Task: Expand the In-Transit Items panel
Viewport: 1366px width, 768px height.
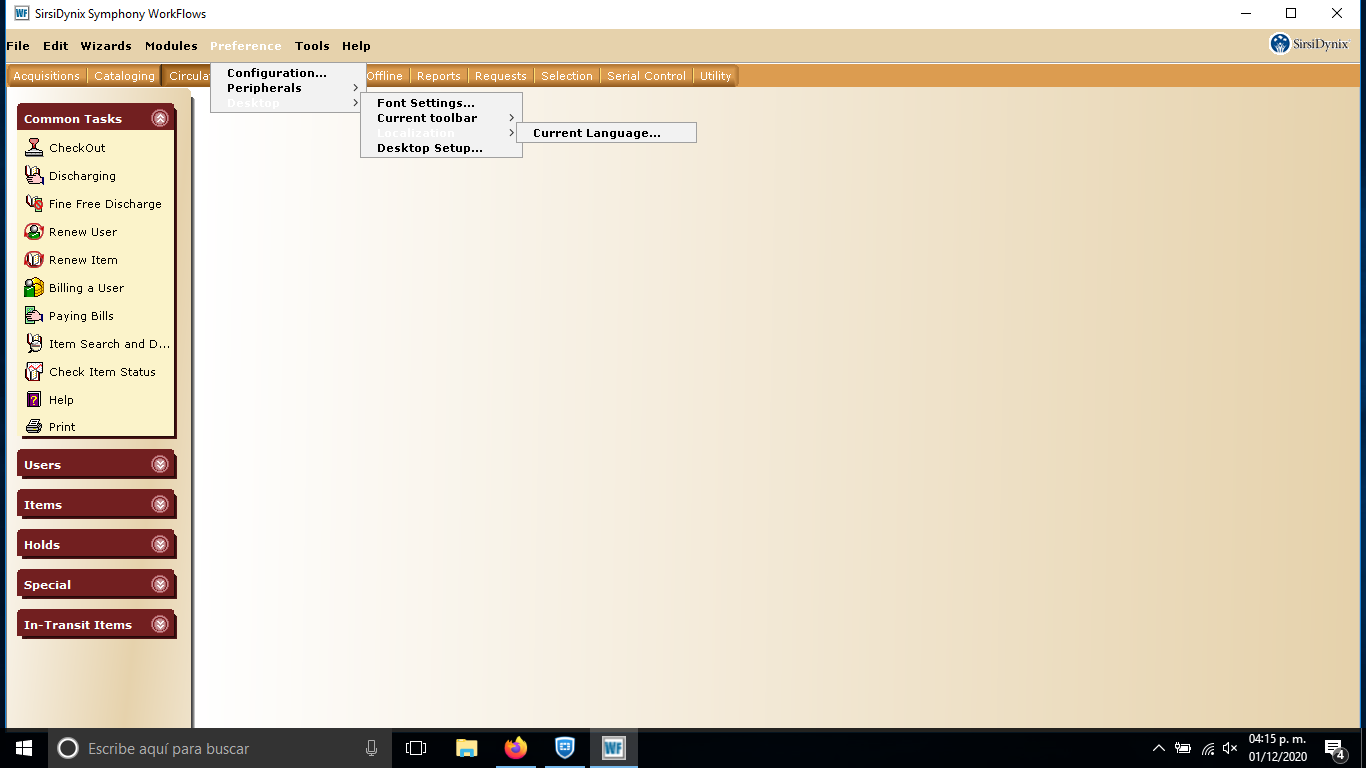Action: coord(160,625)
